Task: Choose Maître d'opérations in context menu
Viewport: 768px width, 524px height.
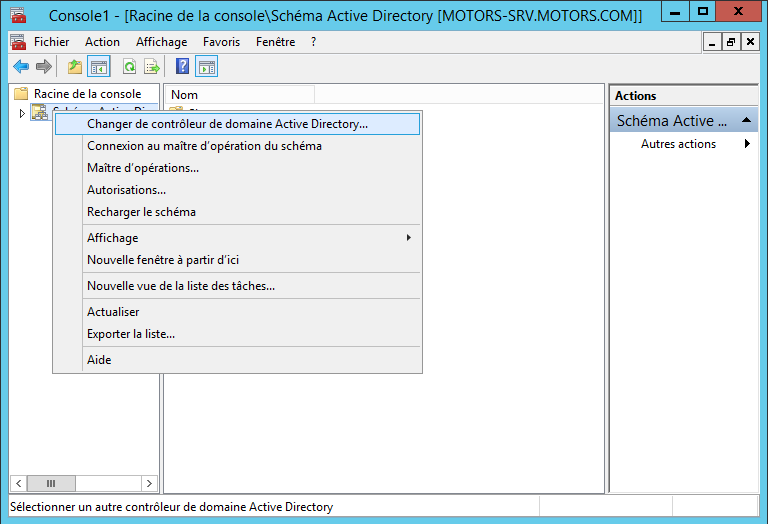Action: [143, 168]
